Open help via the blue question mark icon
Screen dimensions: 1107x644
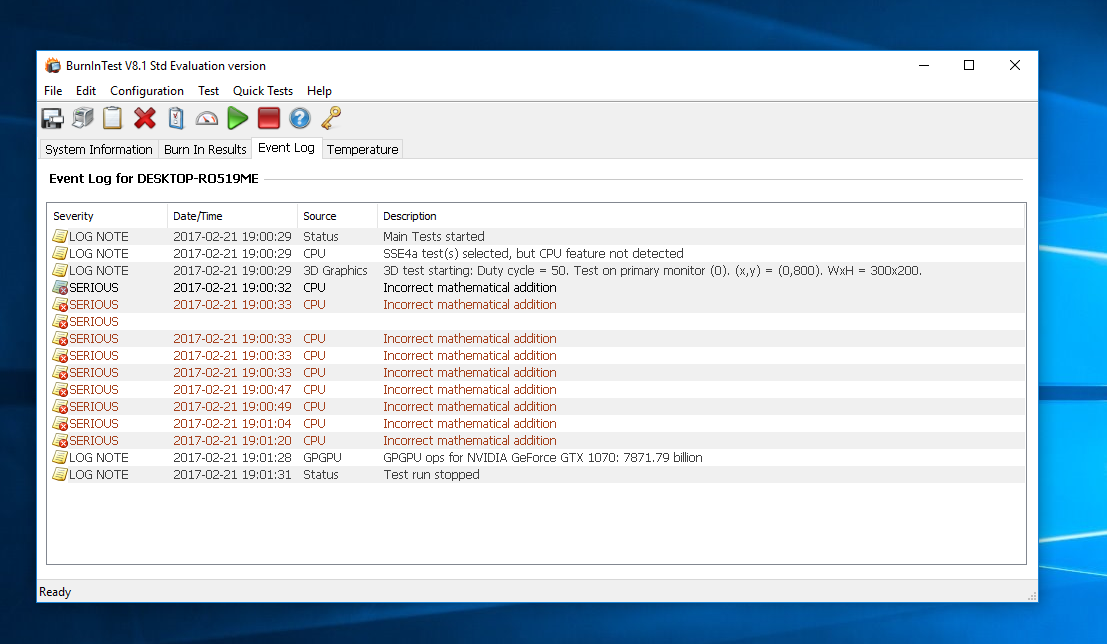pos(300,118)
